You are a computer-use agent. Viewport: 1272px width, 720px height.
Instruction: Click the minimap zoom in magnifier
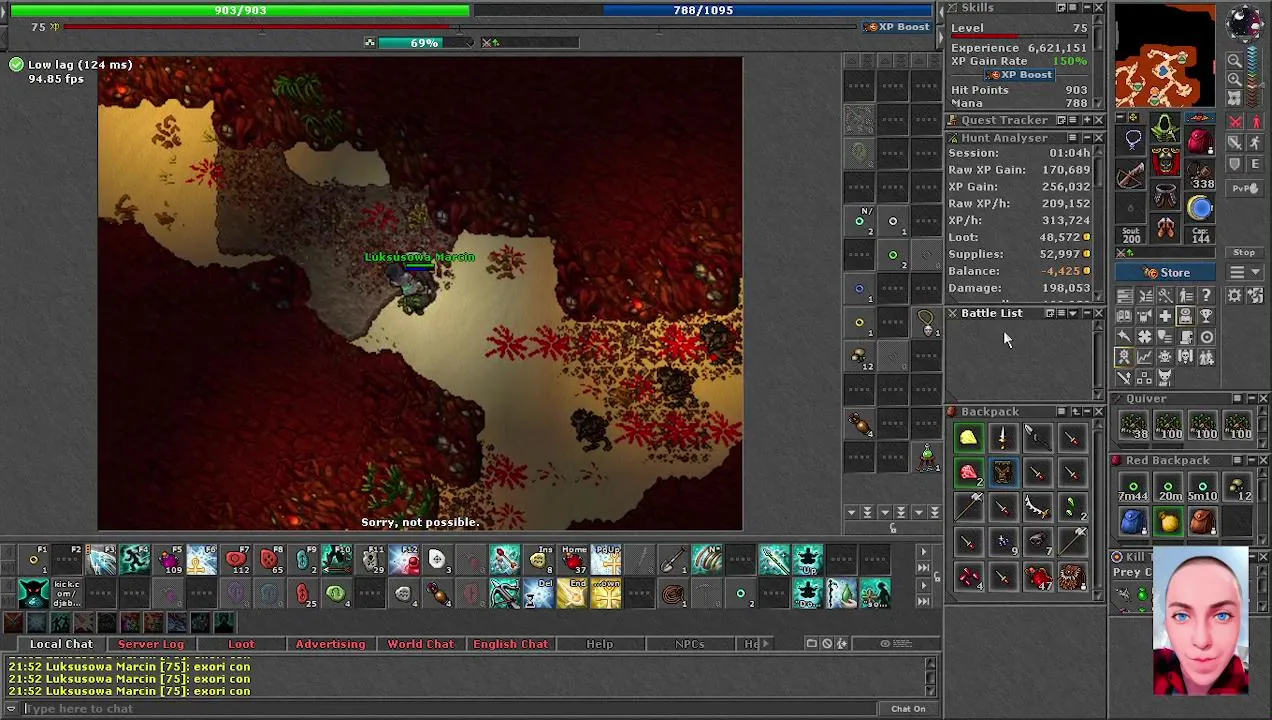[1234, 79]
